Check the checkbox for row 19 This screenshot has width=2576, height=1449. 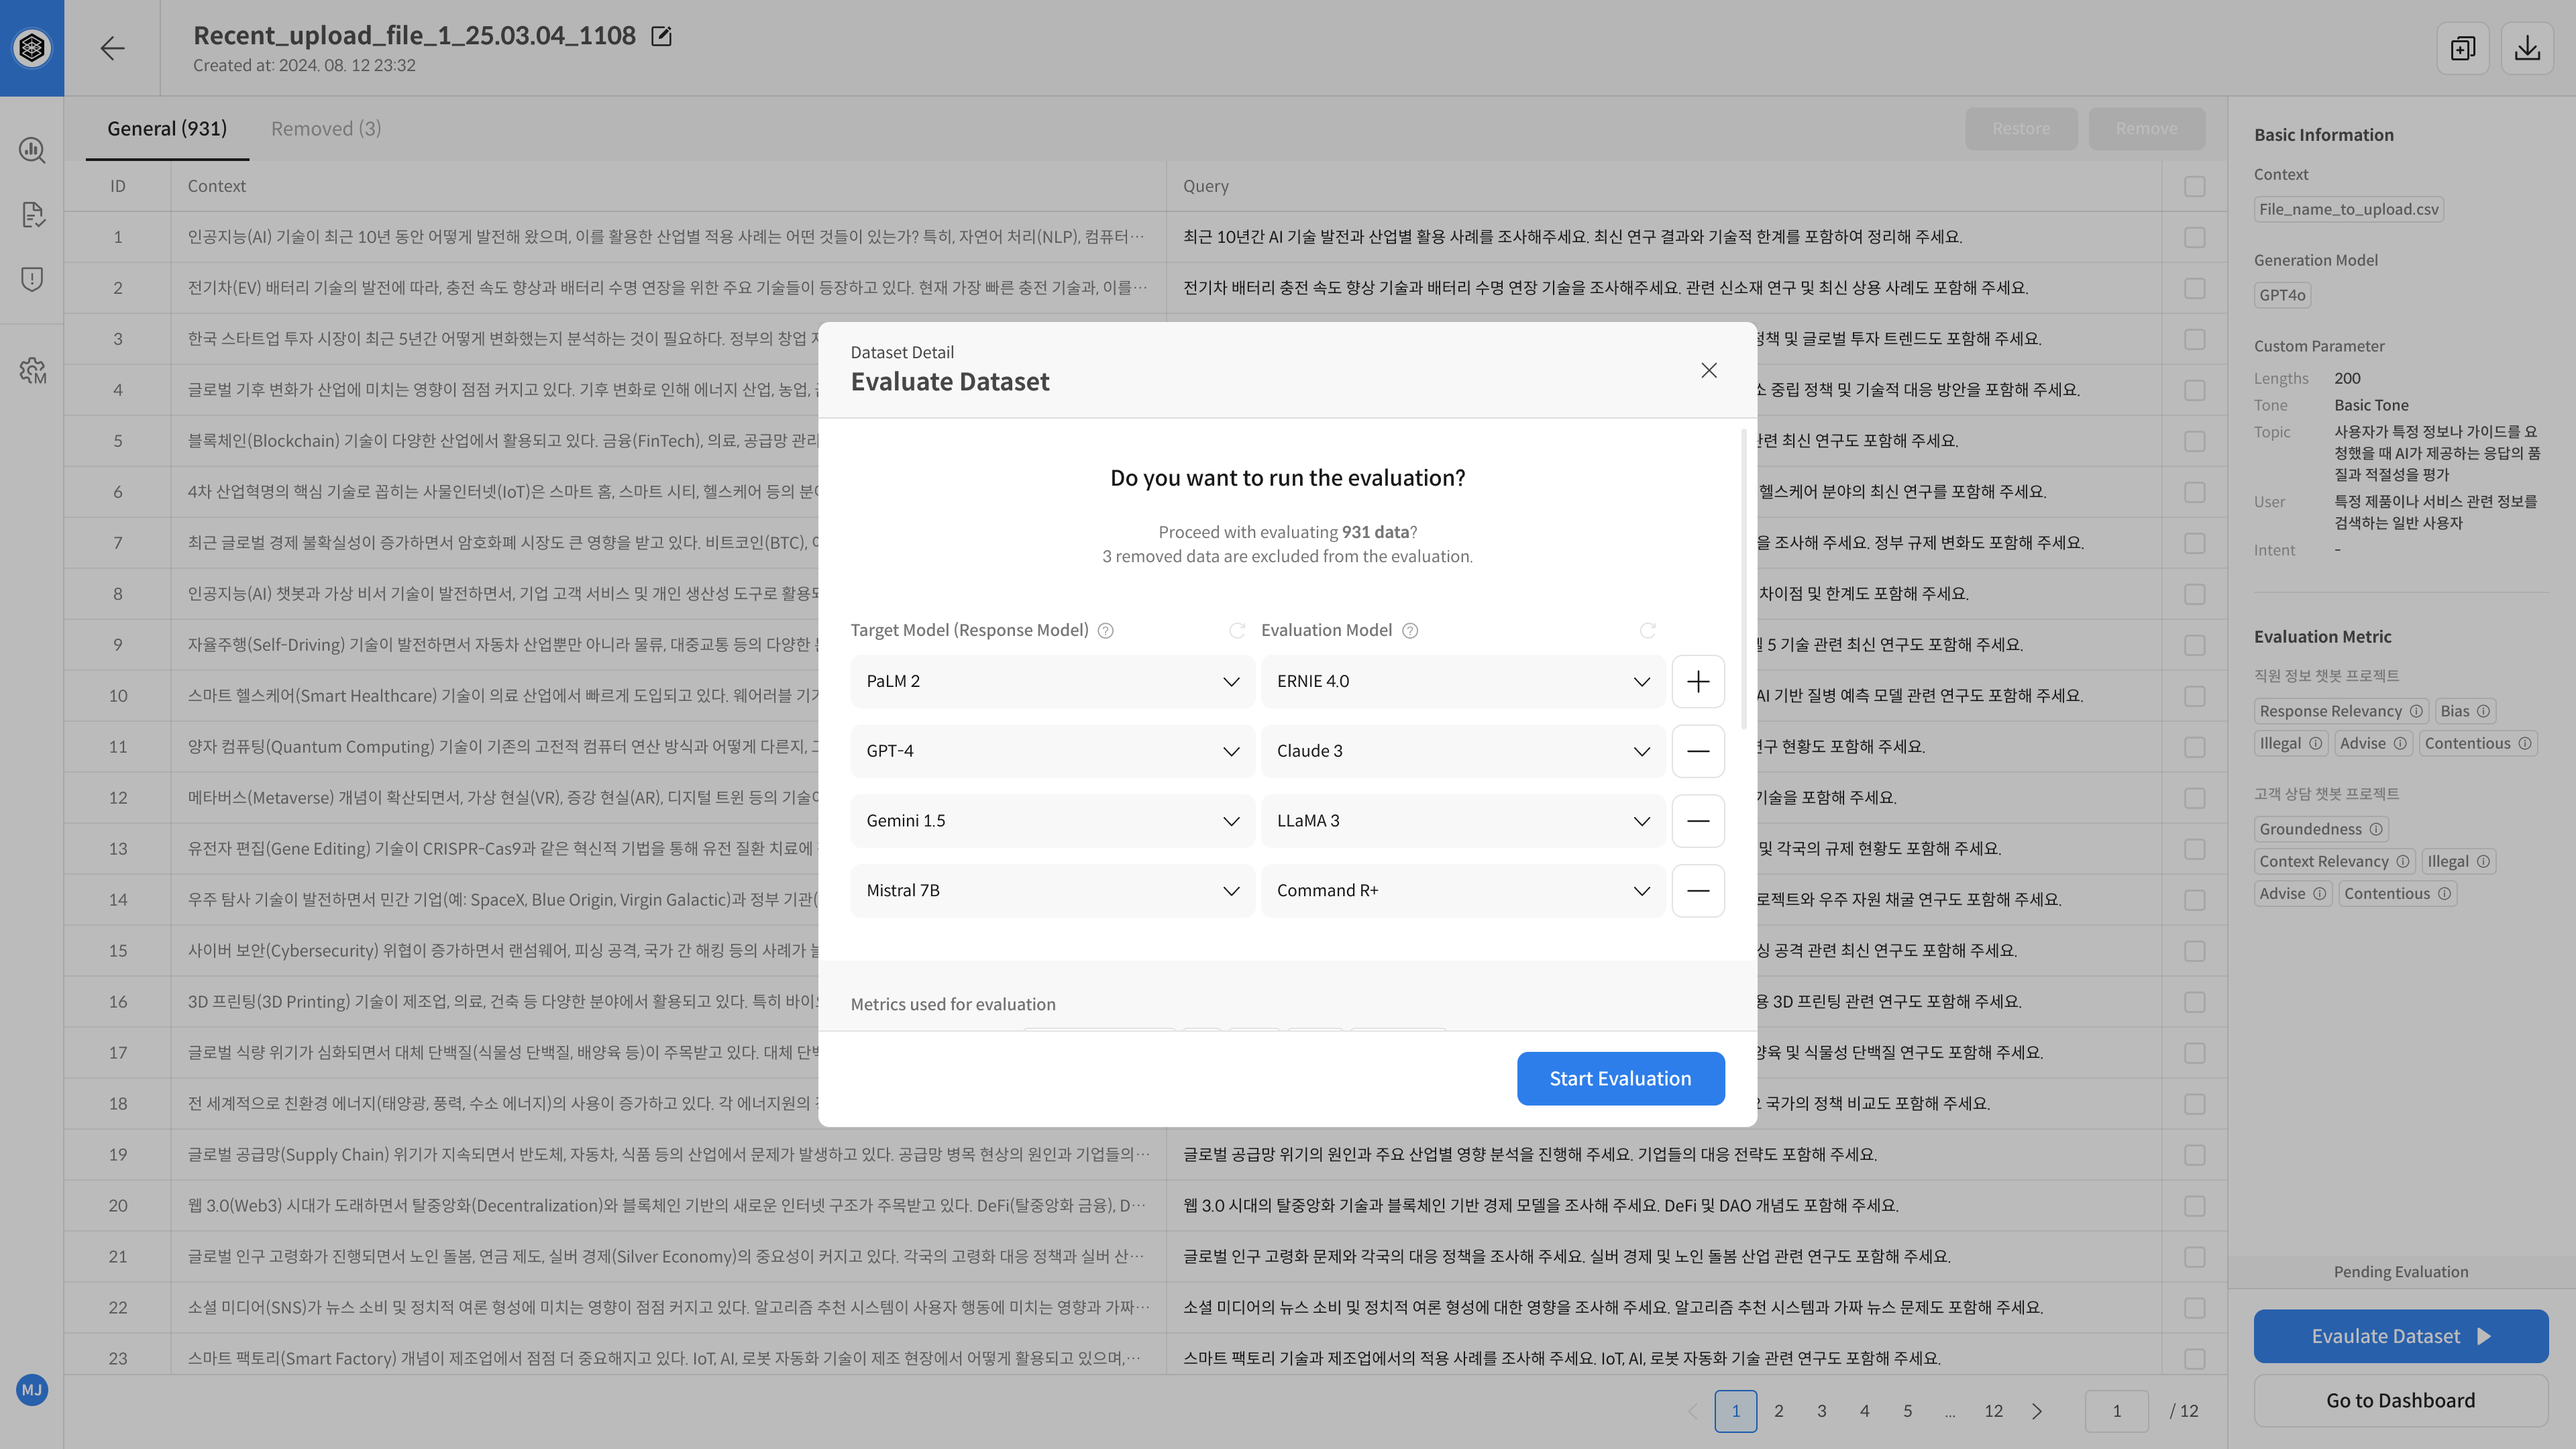pos(2195,1155)
